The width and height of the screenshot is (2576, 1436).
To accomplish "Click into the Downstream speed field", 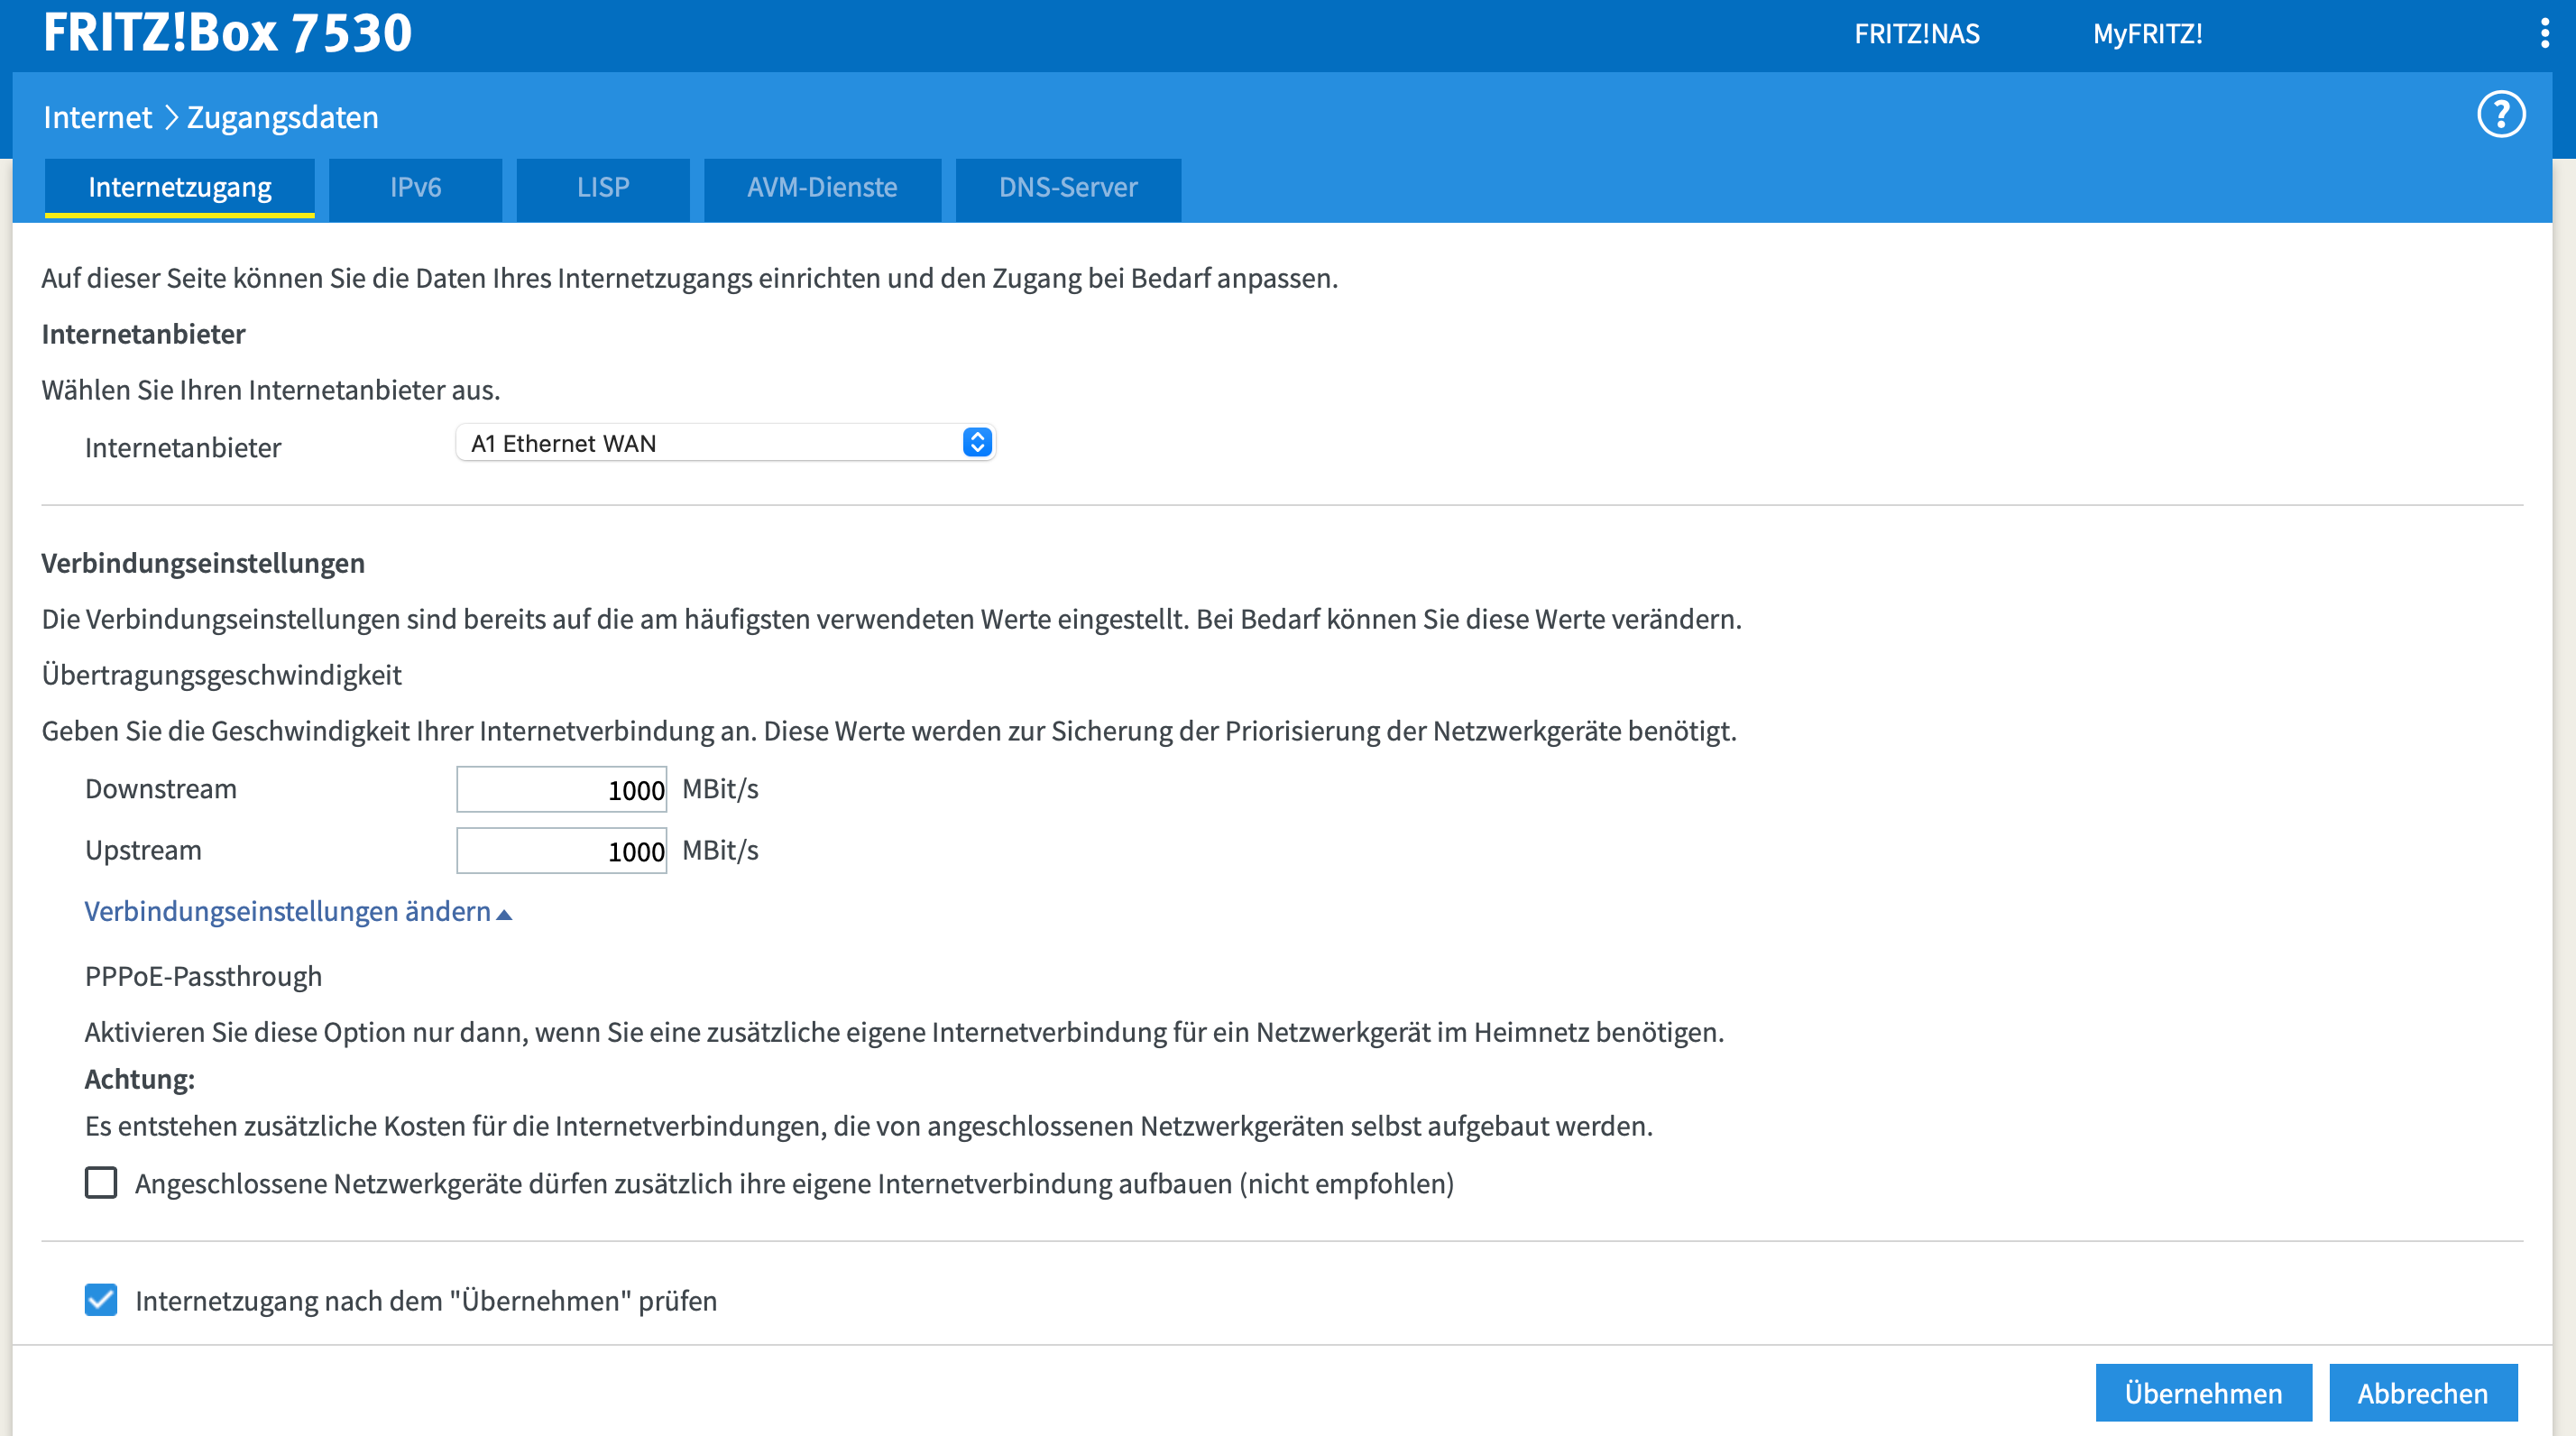I will point(561,789).
